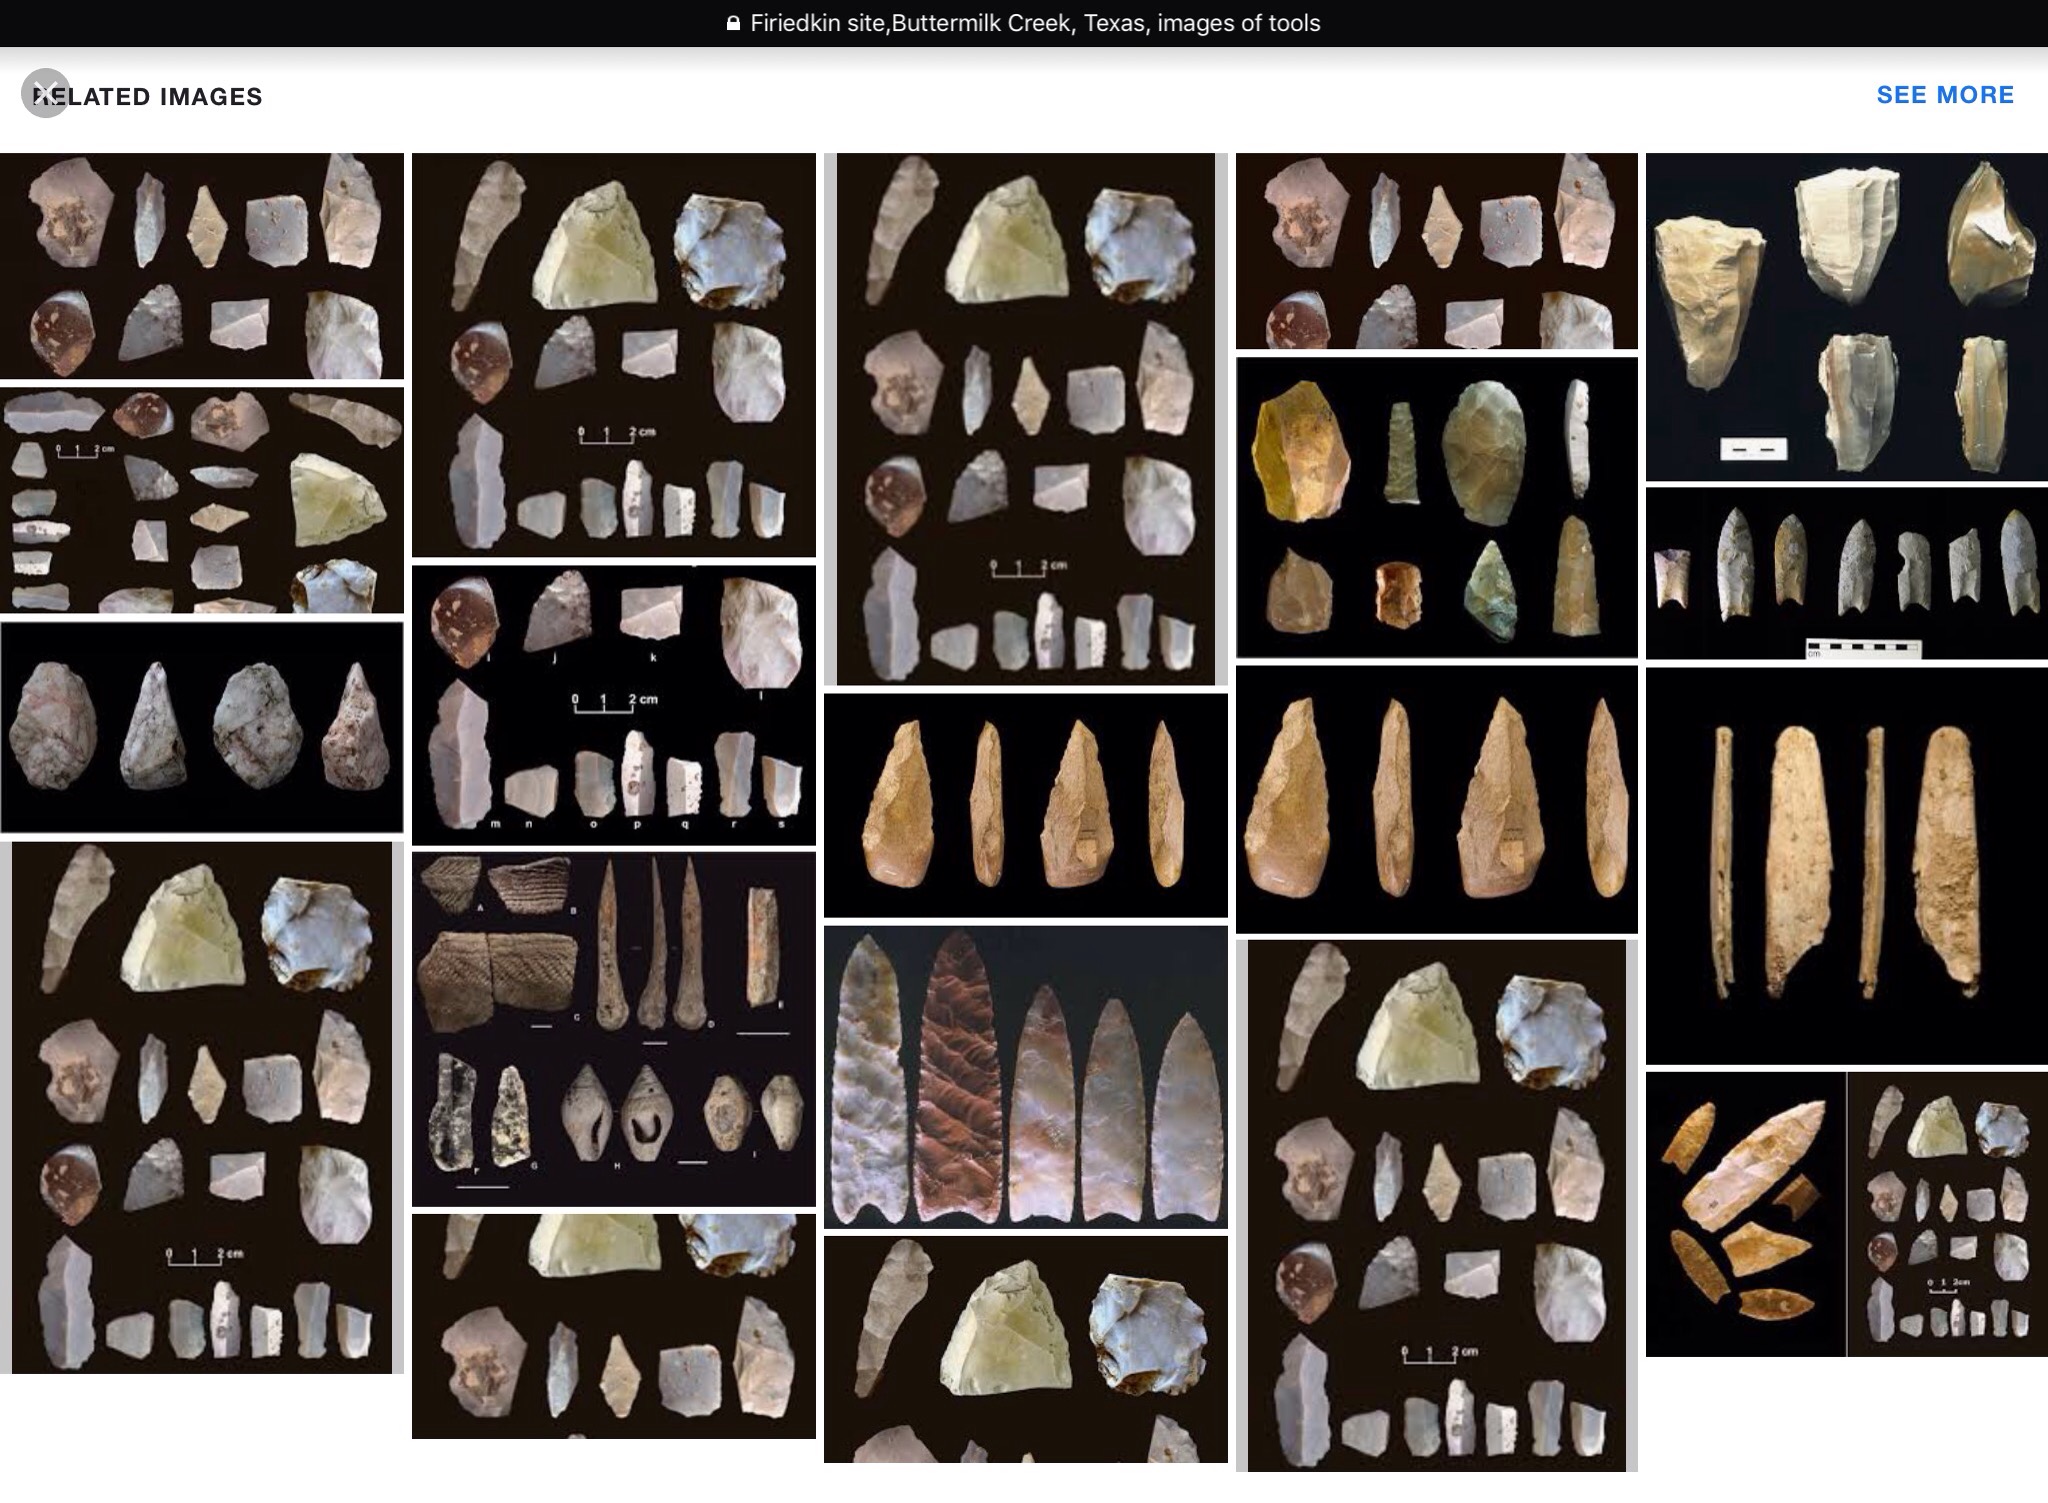
Task: Select top-left thumbnail of nine stone flakes
Action: (x=201, y=265)
